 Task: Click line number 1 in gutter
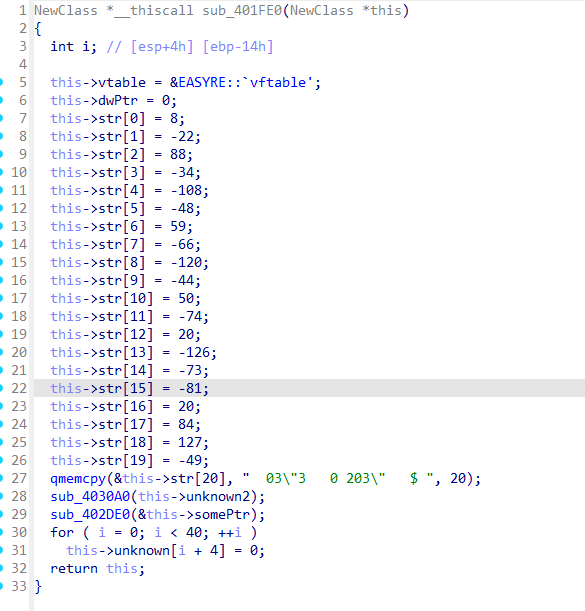pos(23,11)
